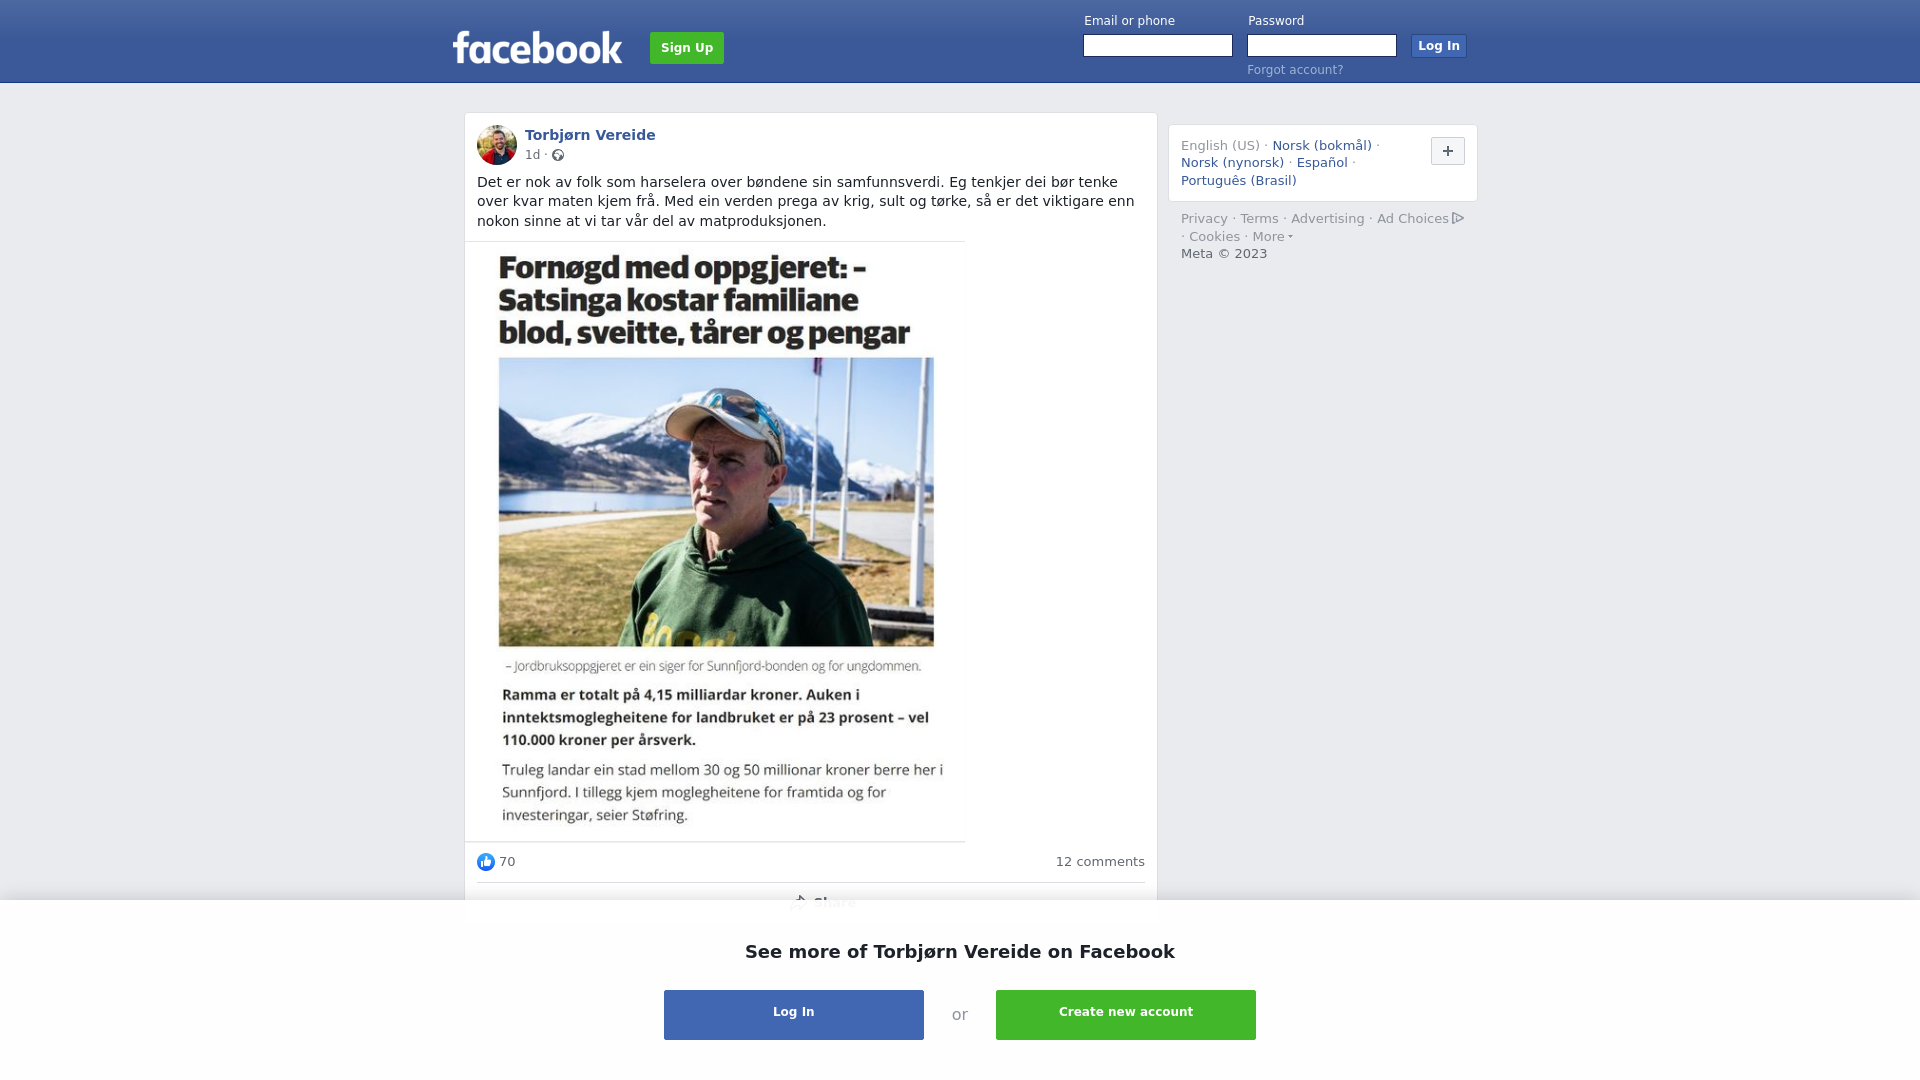Switch language to Norsk (nynorsk)
Viewport: 1920px width, 1080px height.
point(1232,163)
